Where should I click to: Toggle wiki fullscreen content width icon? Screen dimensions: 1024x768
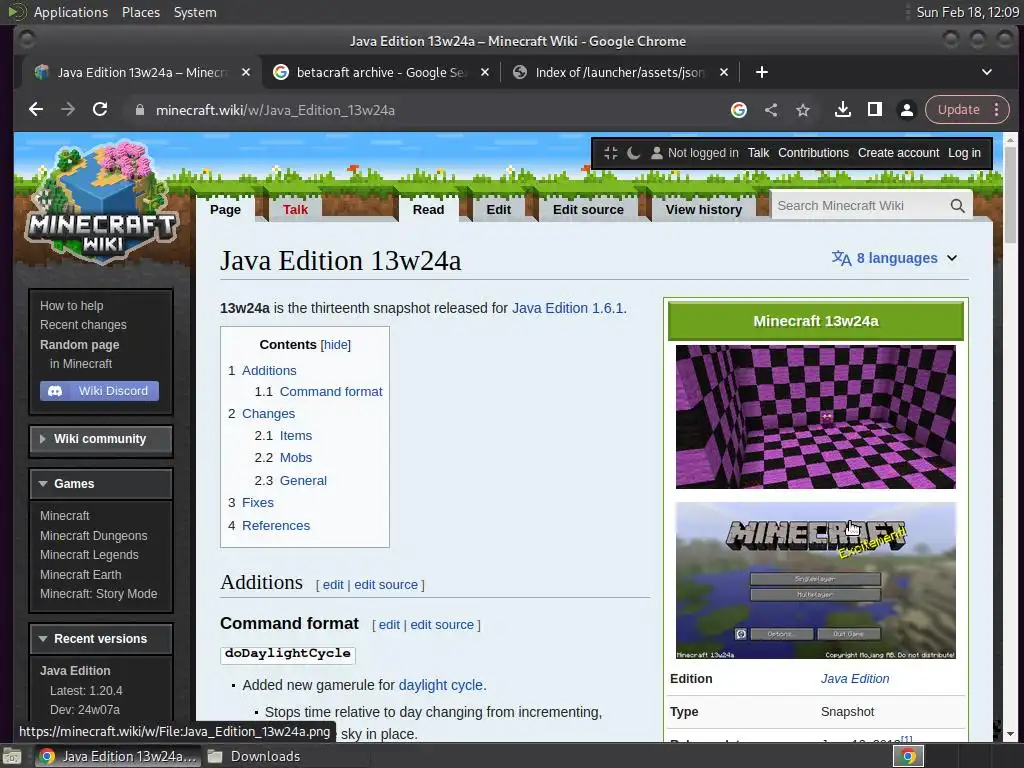tap(611, 153)
